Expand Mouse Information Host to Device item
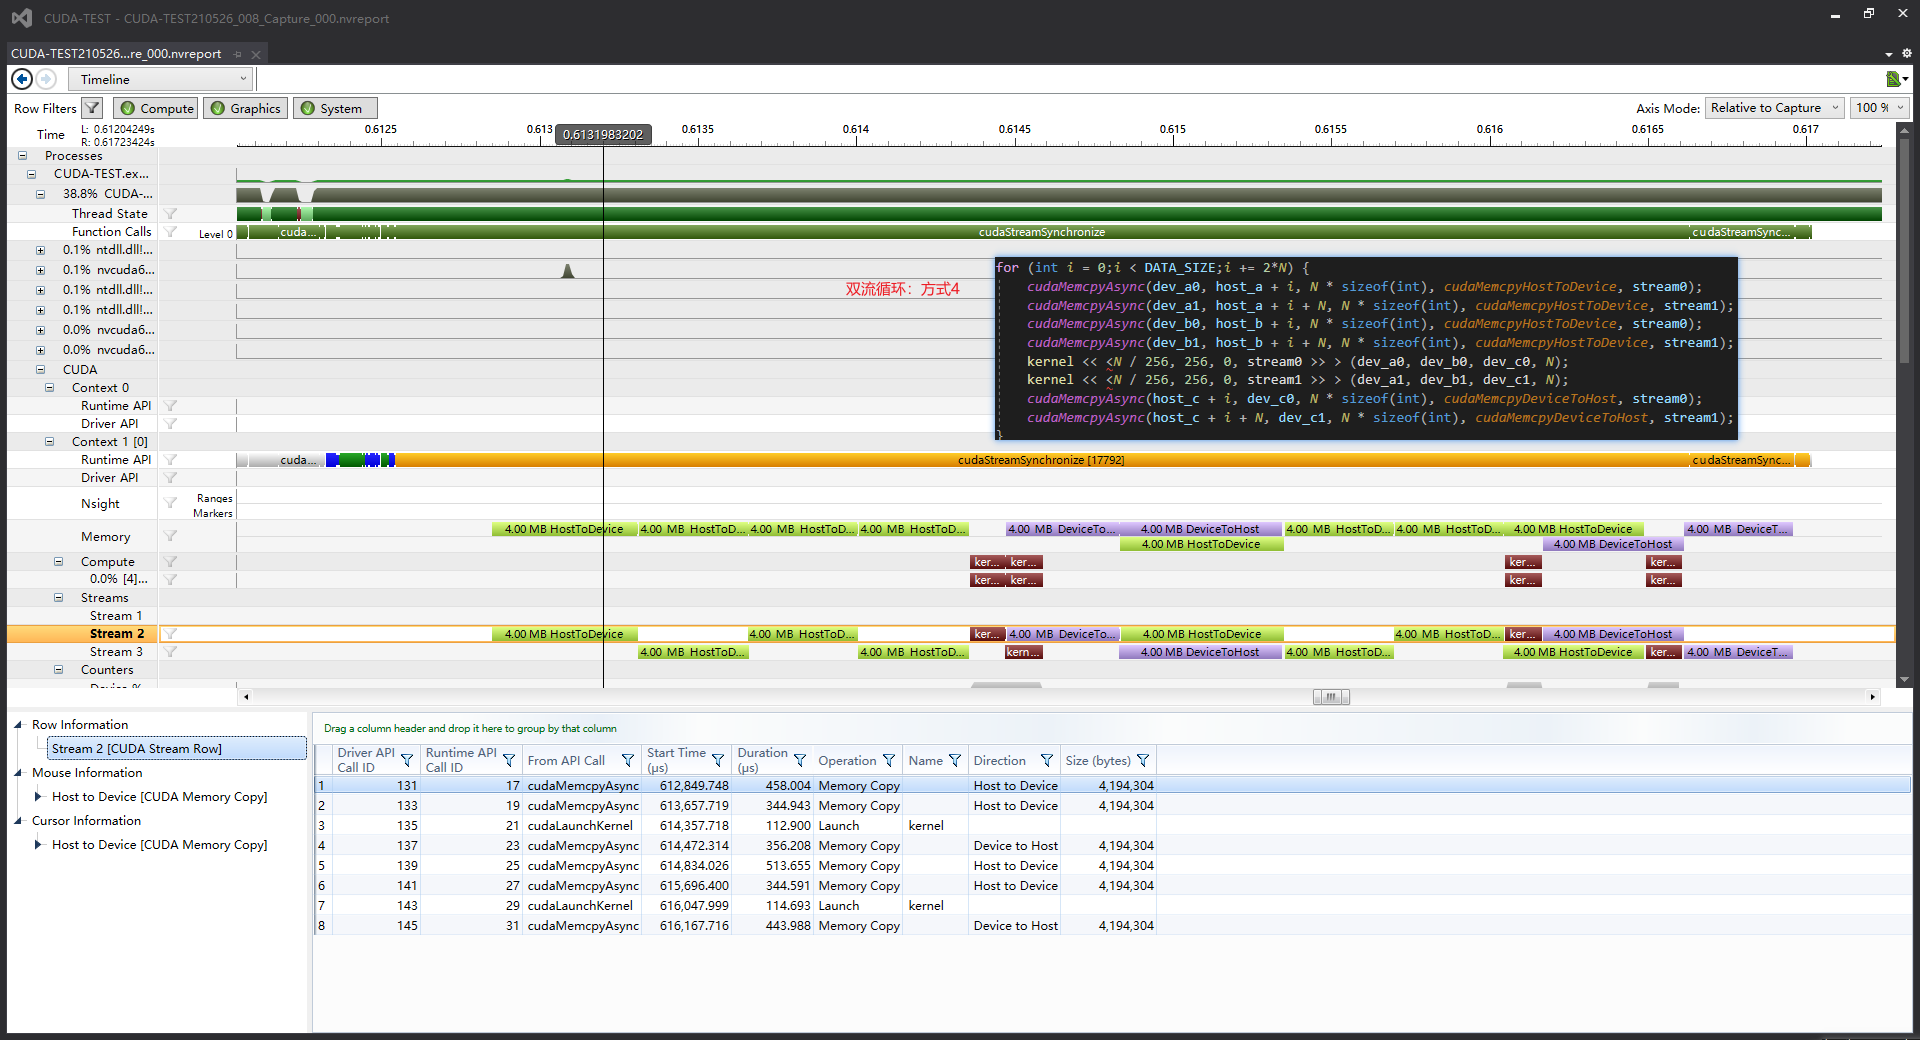The image size is (1920, 1040). pos(38,797)
